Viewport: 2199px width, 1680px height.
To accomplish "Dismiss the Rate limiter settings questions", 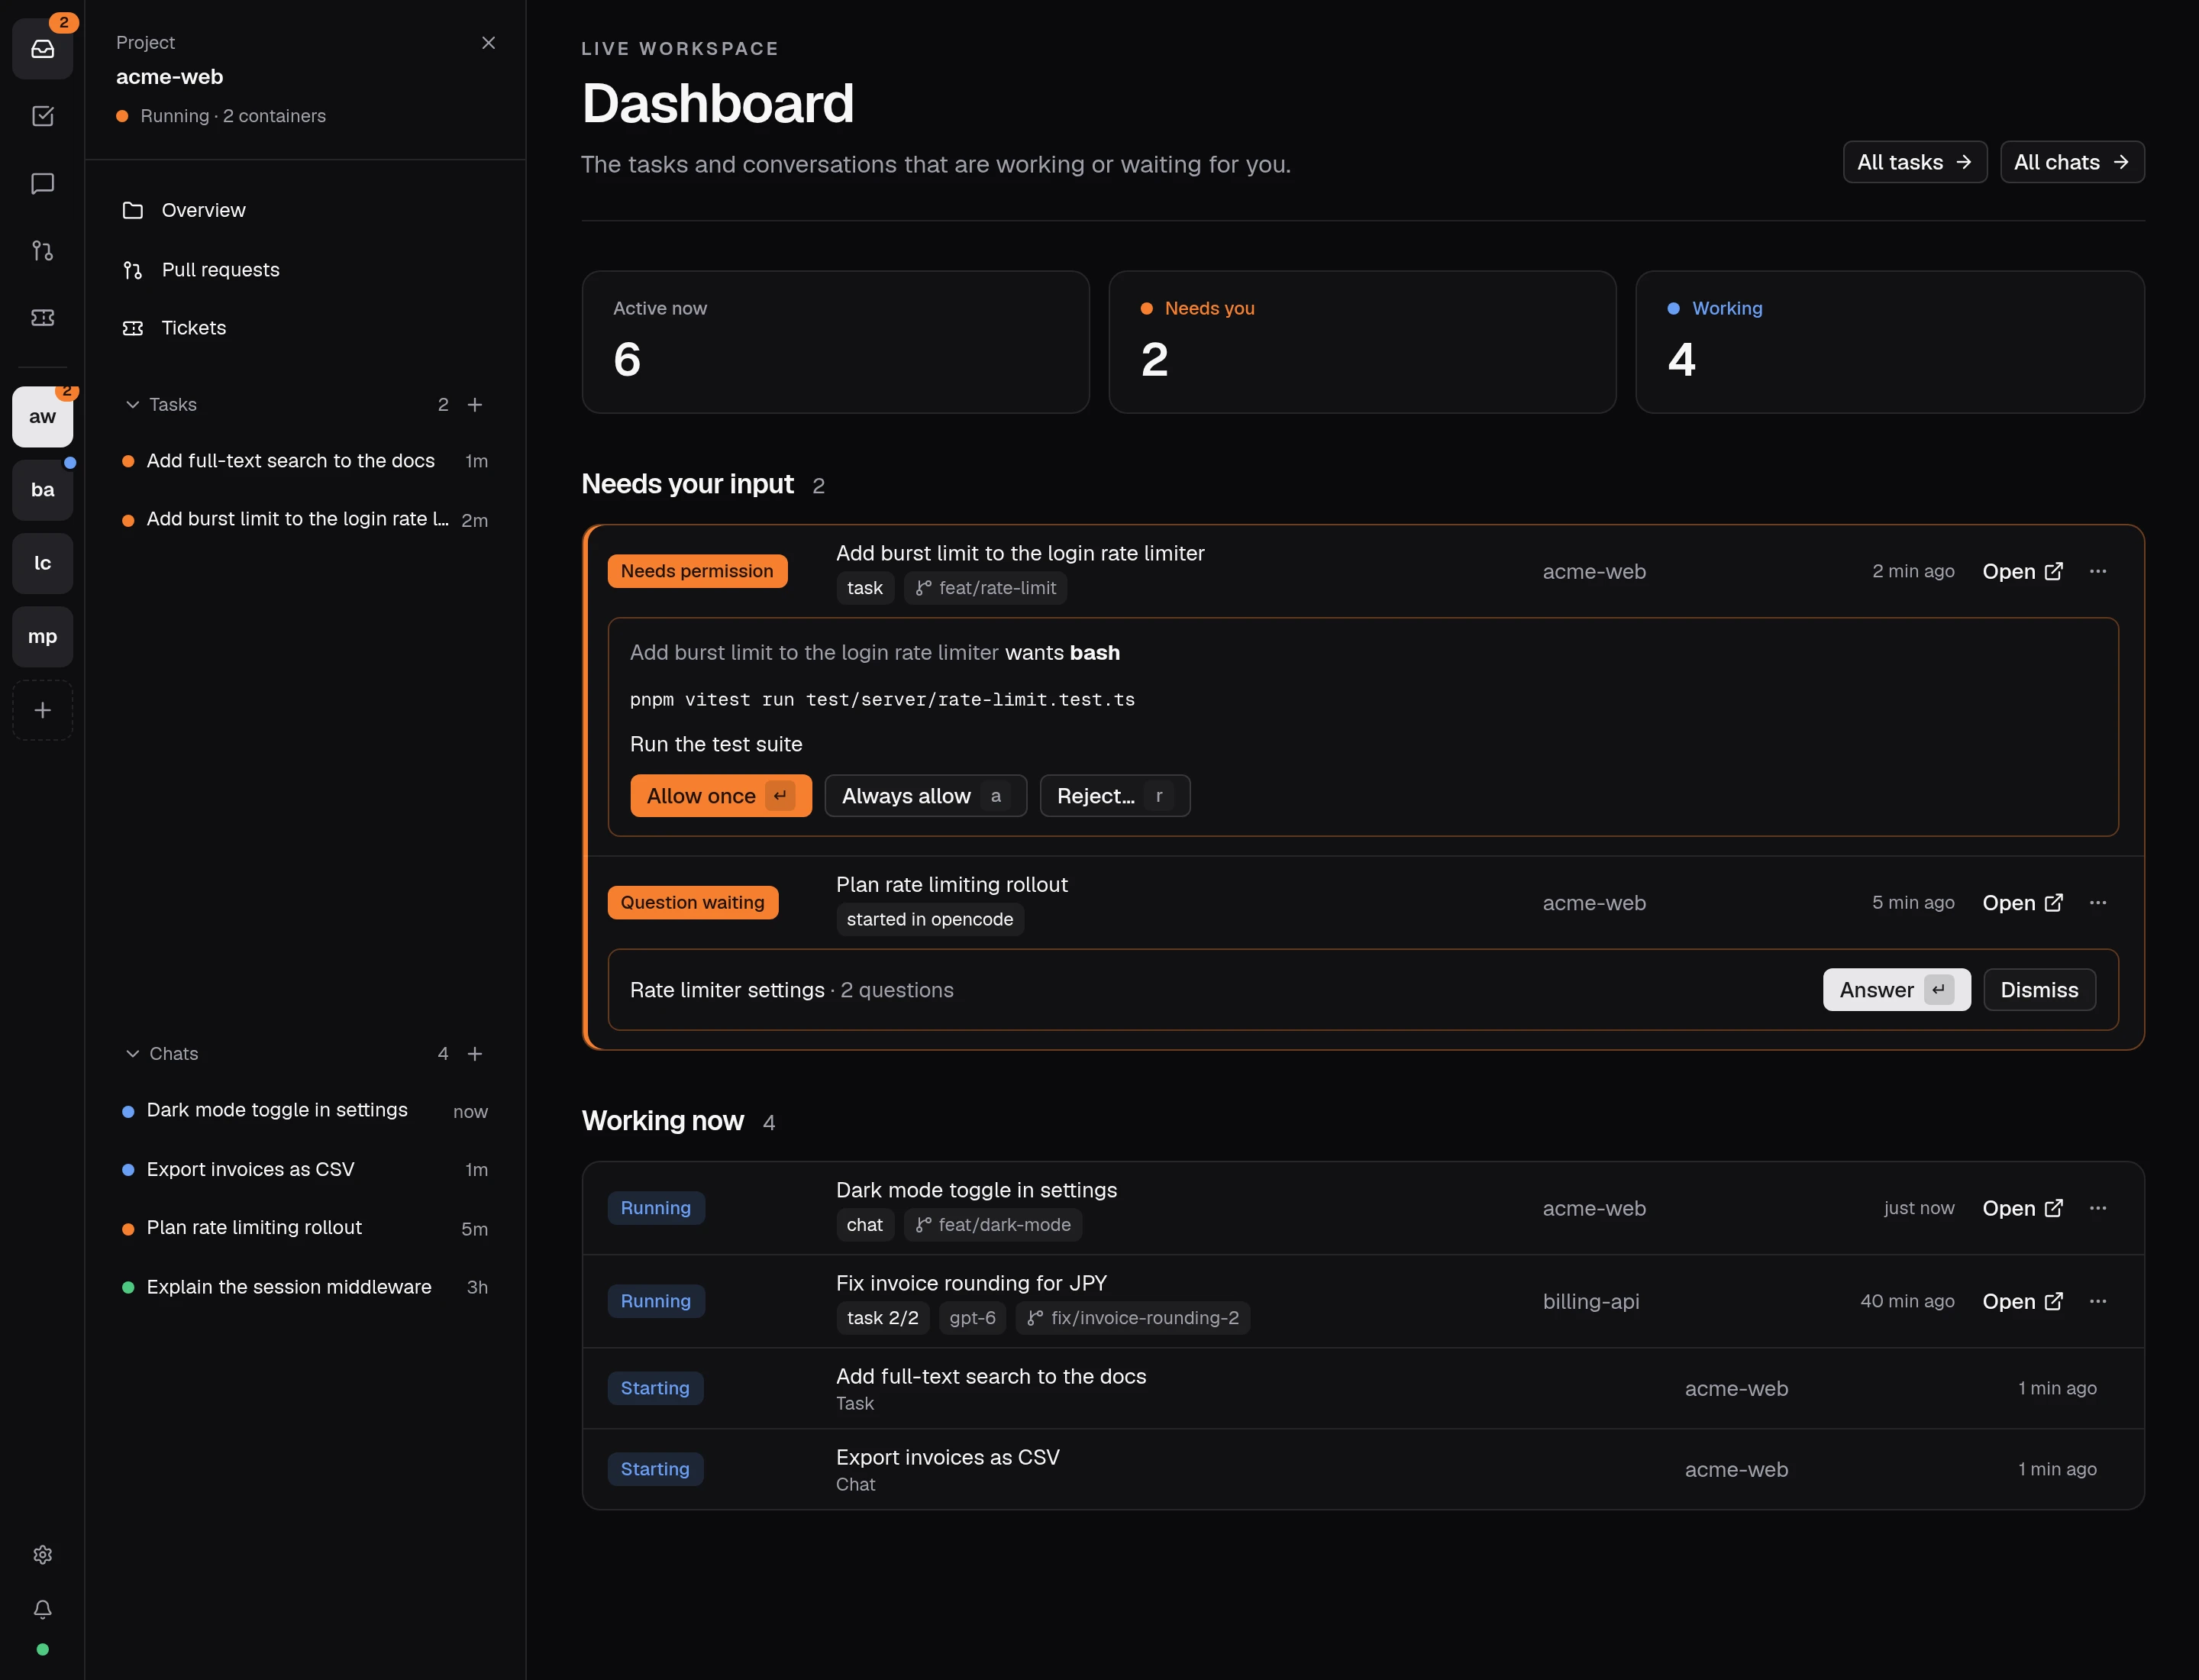I will (x=2040, y=990).
